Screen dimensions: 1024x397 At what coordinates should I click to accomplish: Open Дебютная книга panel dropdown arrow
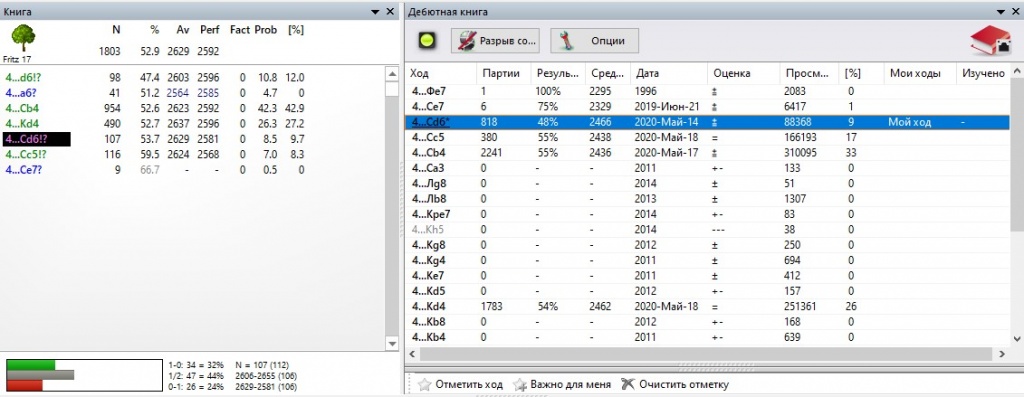click(999, 12)
